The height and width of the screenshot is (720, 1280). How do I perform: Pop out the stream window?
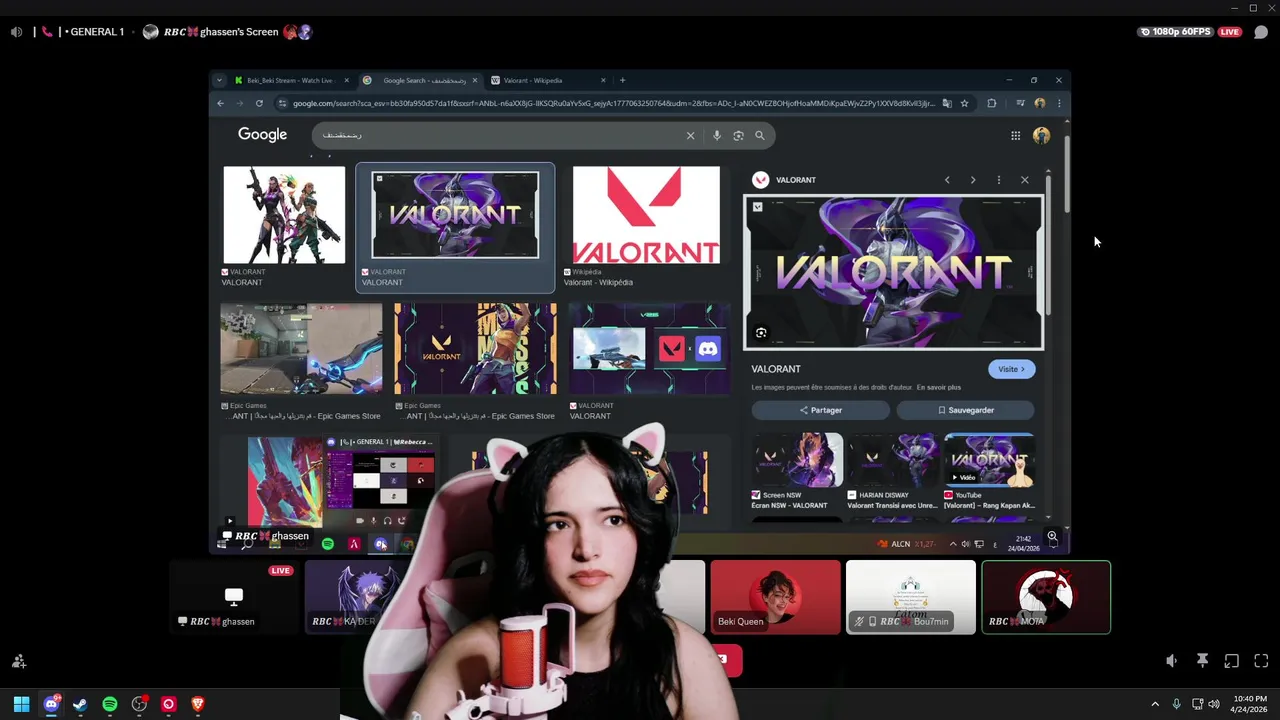point(1232,661)
